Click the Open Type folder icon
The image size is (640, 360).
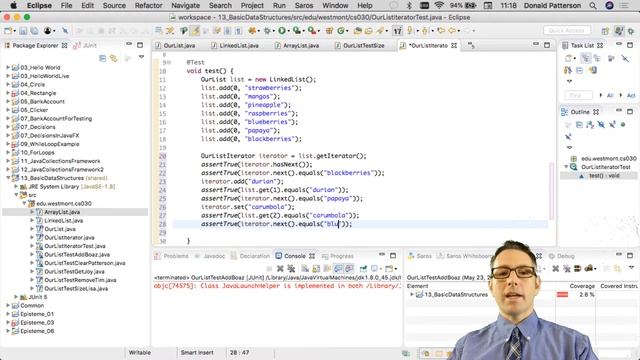coord(358,31)
